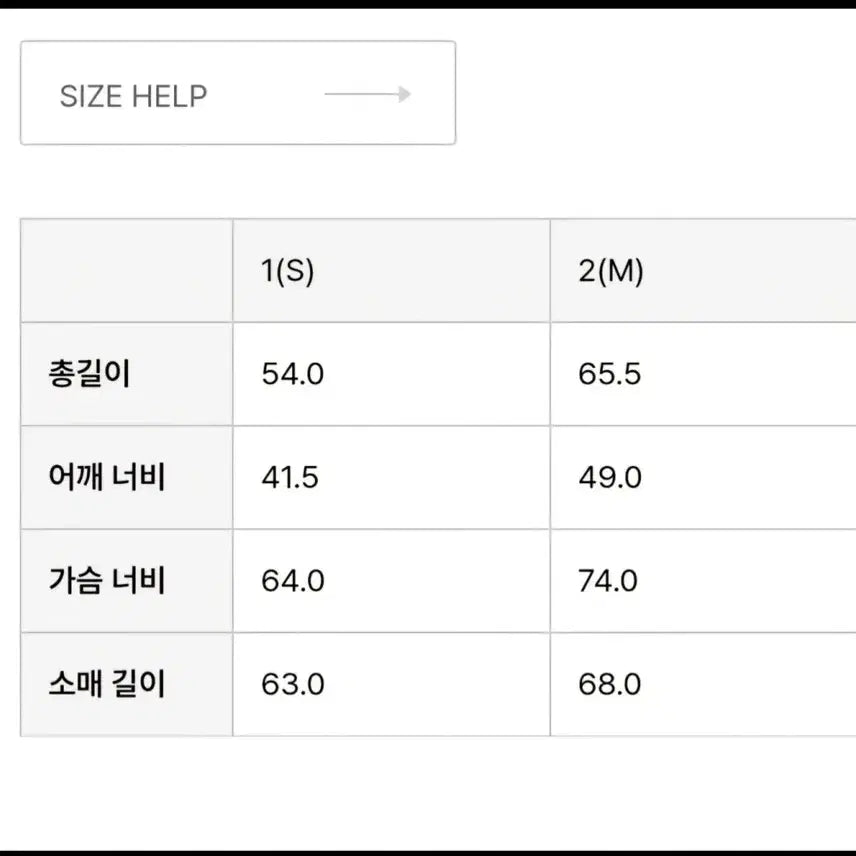The height and width of the screenshot is (856, 856).
Task: Click the arrow icon next to SIZE HELP
Action: click(368, 95)
